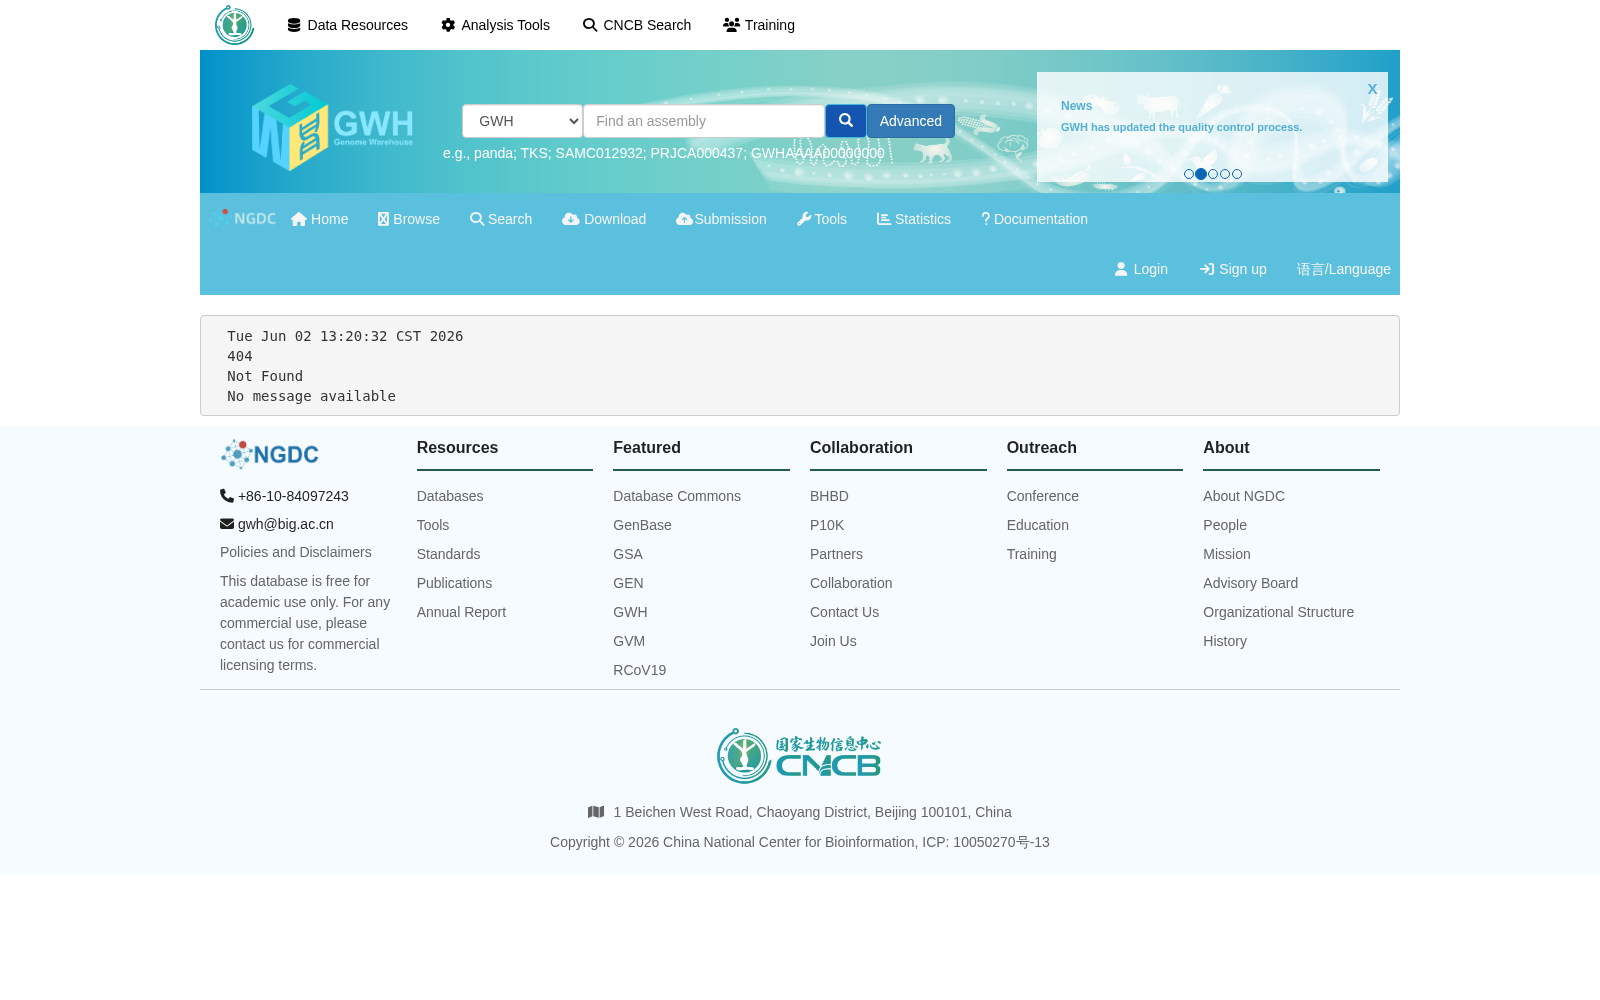Open GSA footer link
Viewport: 1600px width, 1000px height.
pyautogui.click(x=628, y=554)
